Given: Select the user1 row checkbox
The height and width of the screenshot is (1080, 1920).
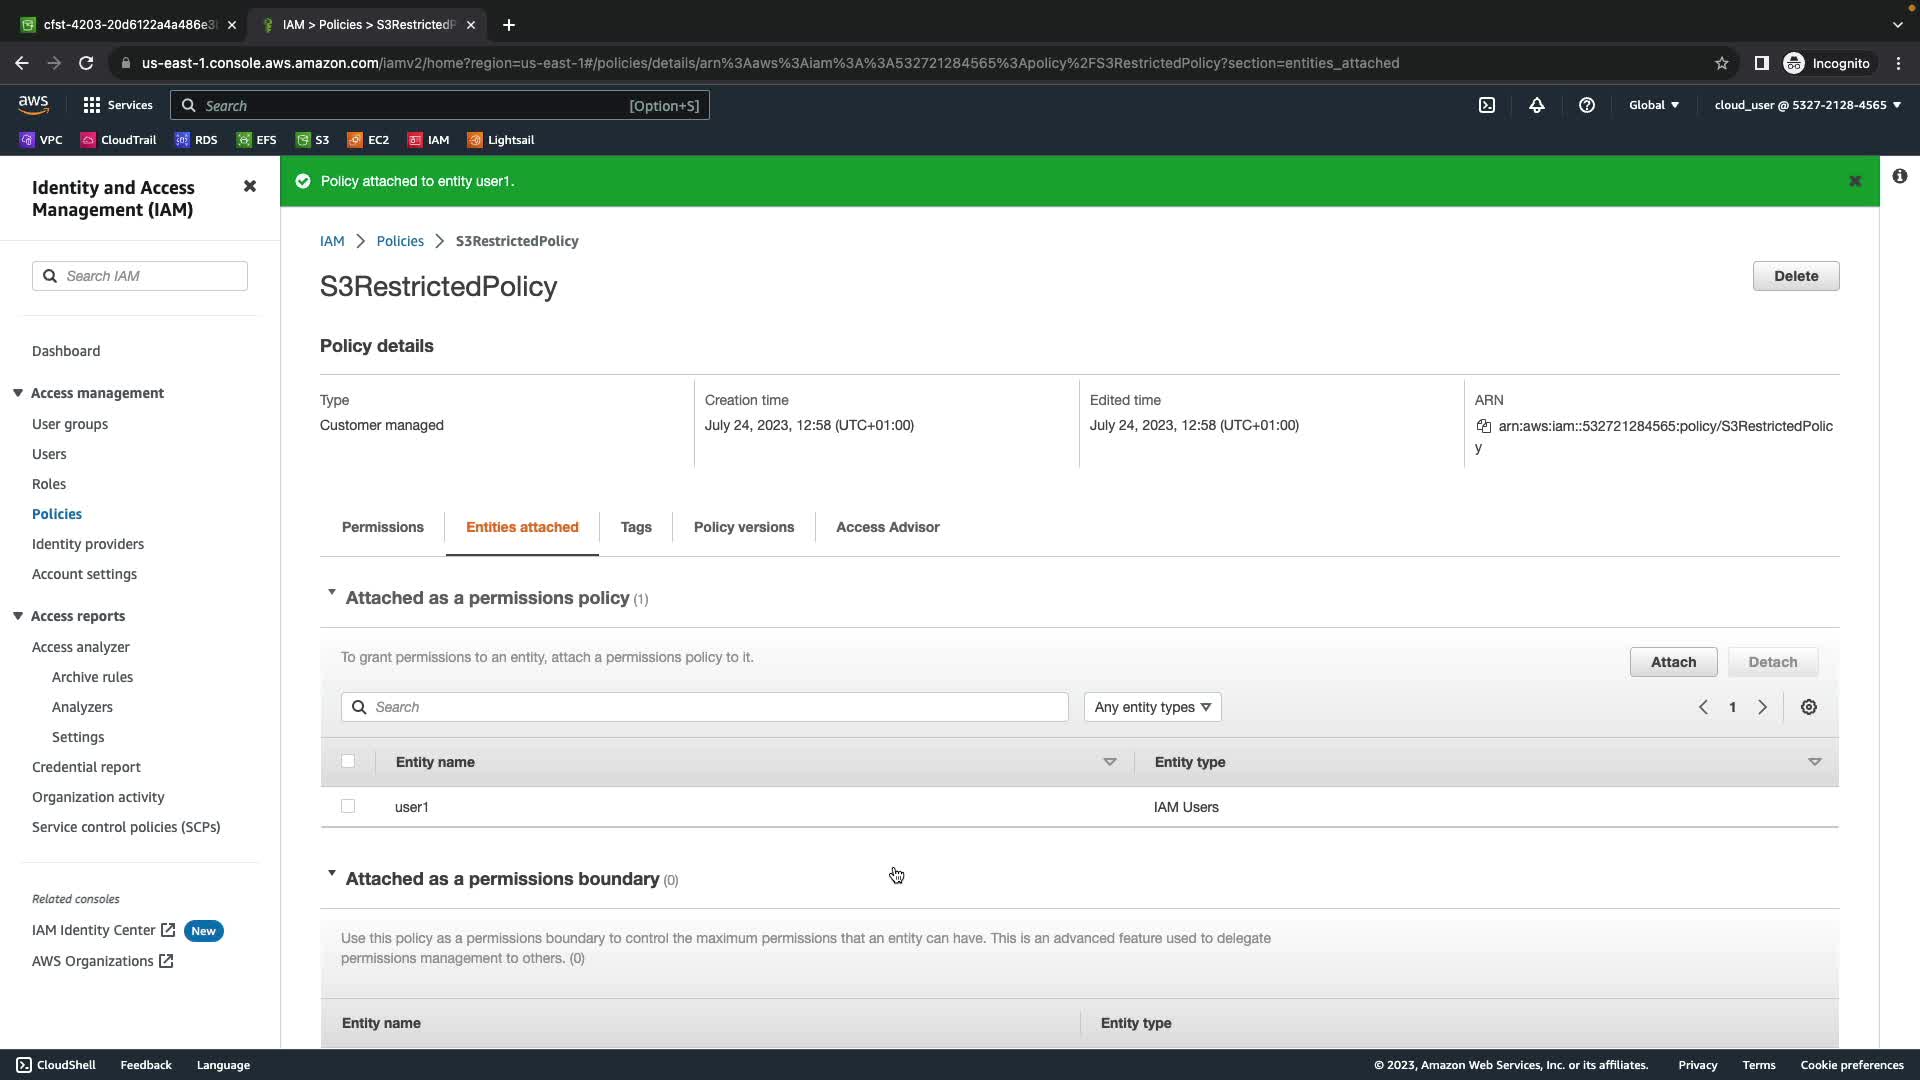Looking at the screenshot, I should point(348,806).
